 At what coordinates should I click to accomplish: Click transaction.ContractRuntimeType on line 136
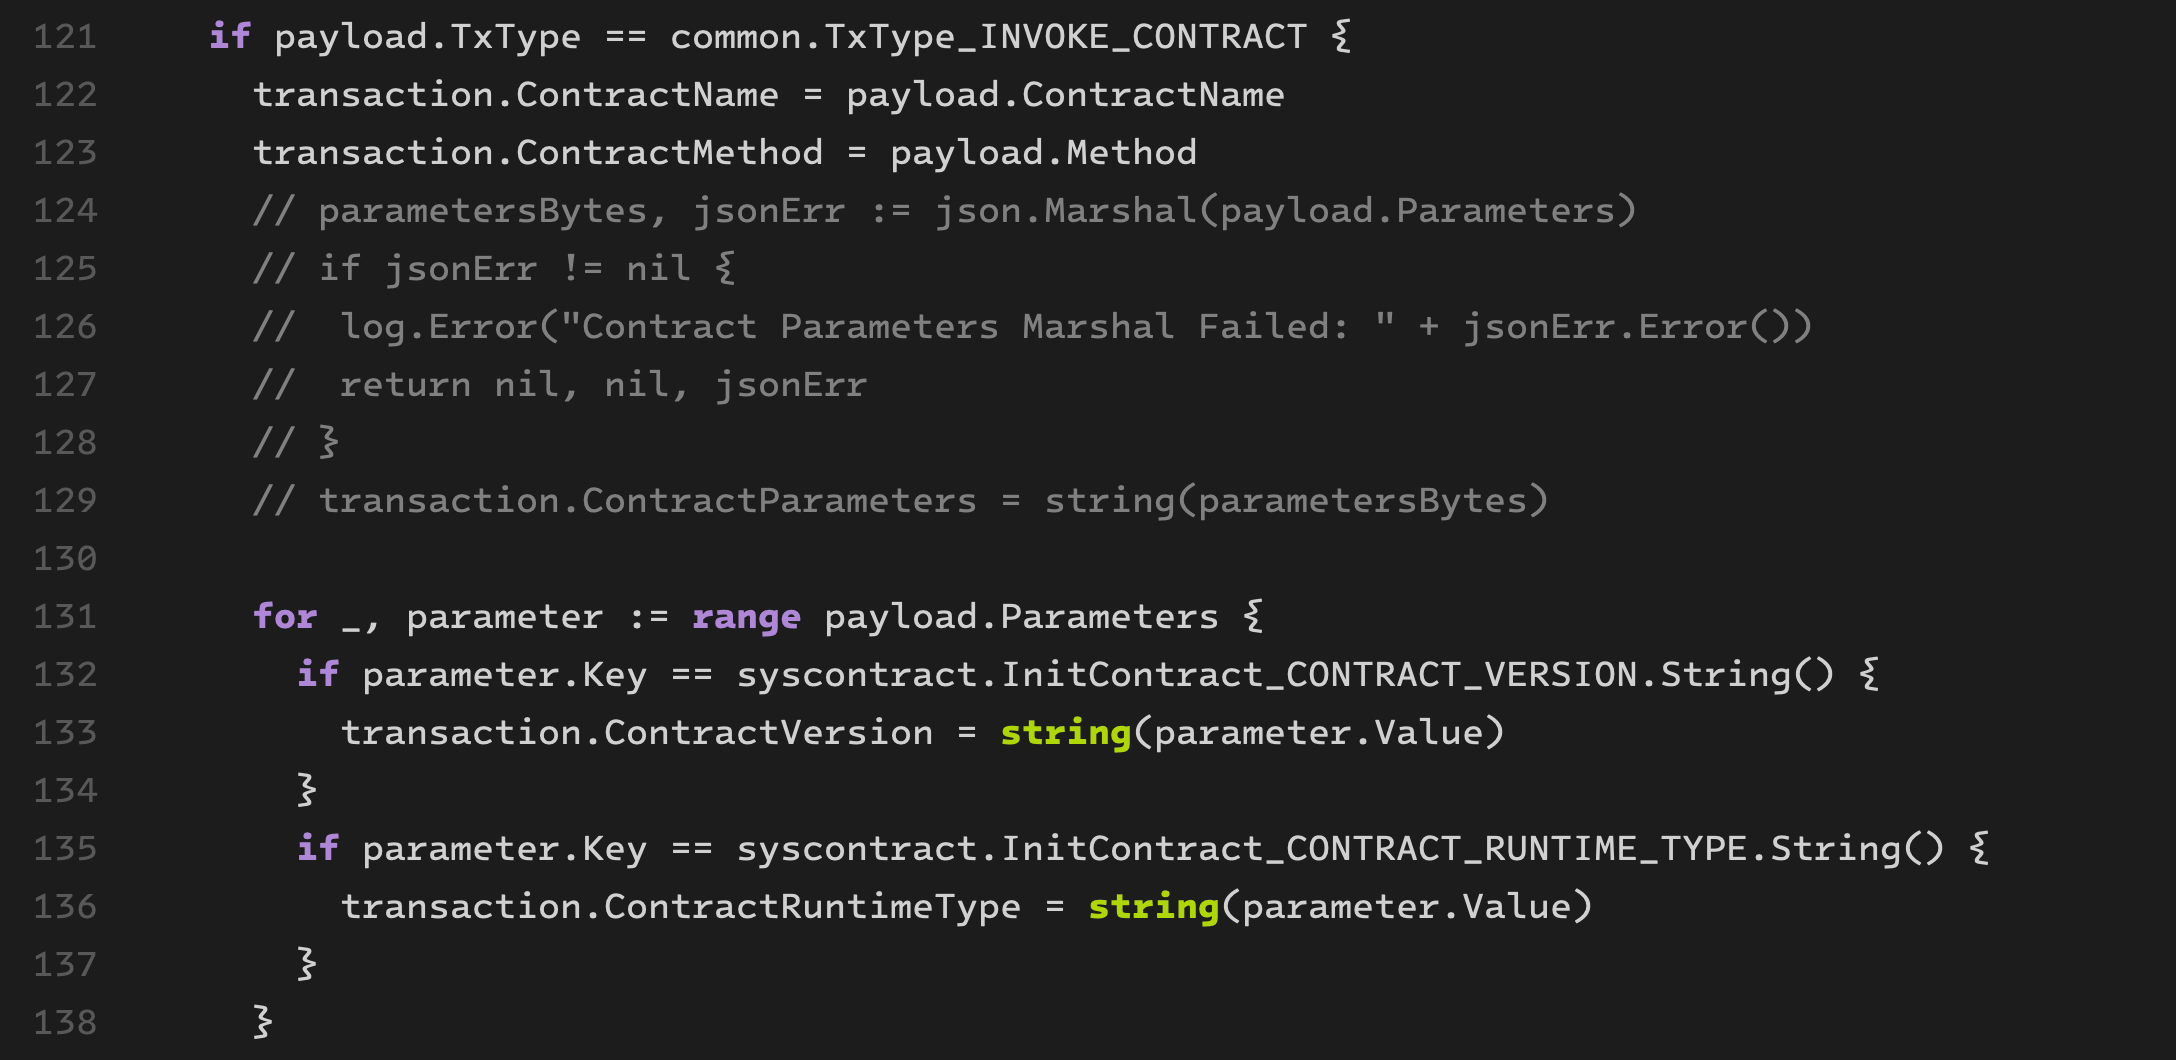point(680,907)
